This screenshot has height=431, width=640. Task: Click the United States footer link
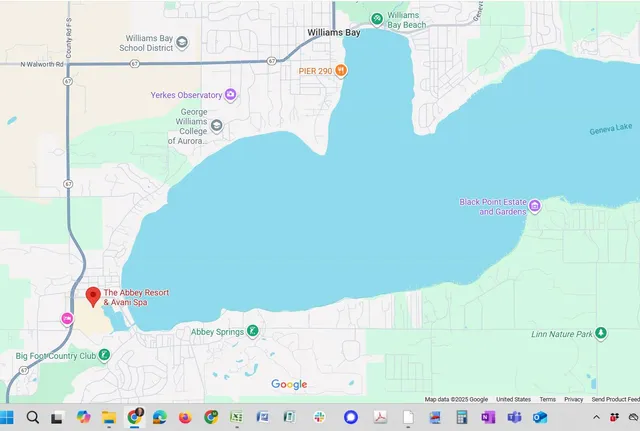point(513,399)
